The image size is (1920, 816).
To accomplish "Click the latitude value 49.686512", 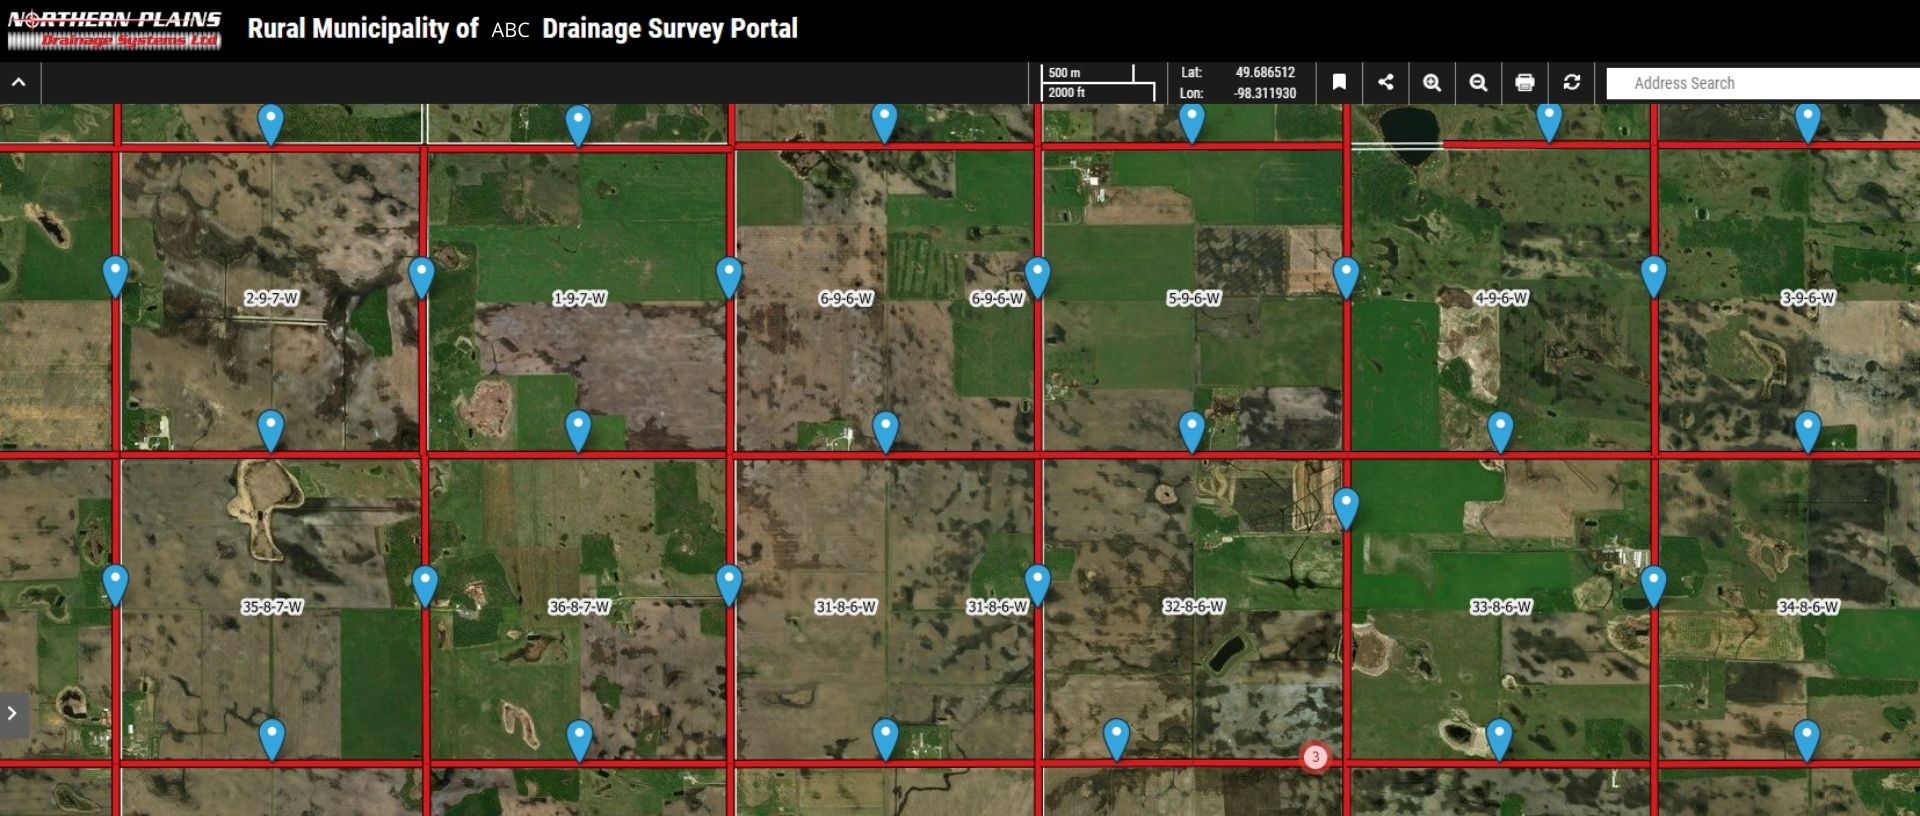I will coord(1265,72).
